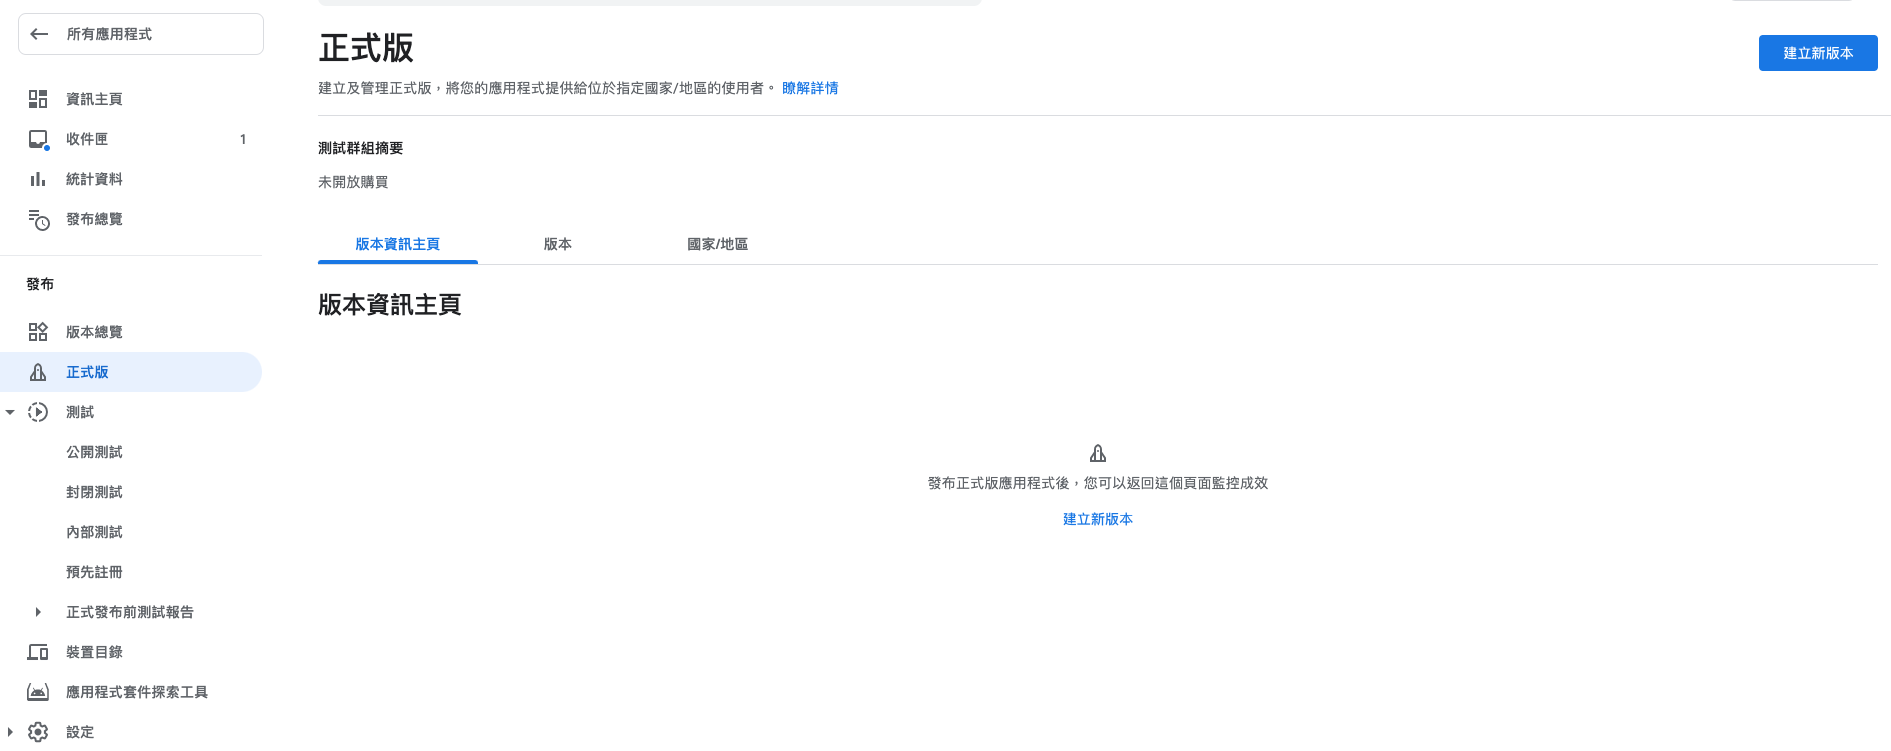
Task: Switch to the 版本 tab
Action: (x=557, y=244)
